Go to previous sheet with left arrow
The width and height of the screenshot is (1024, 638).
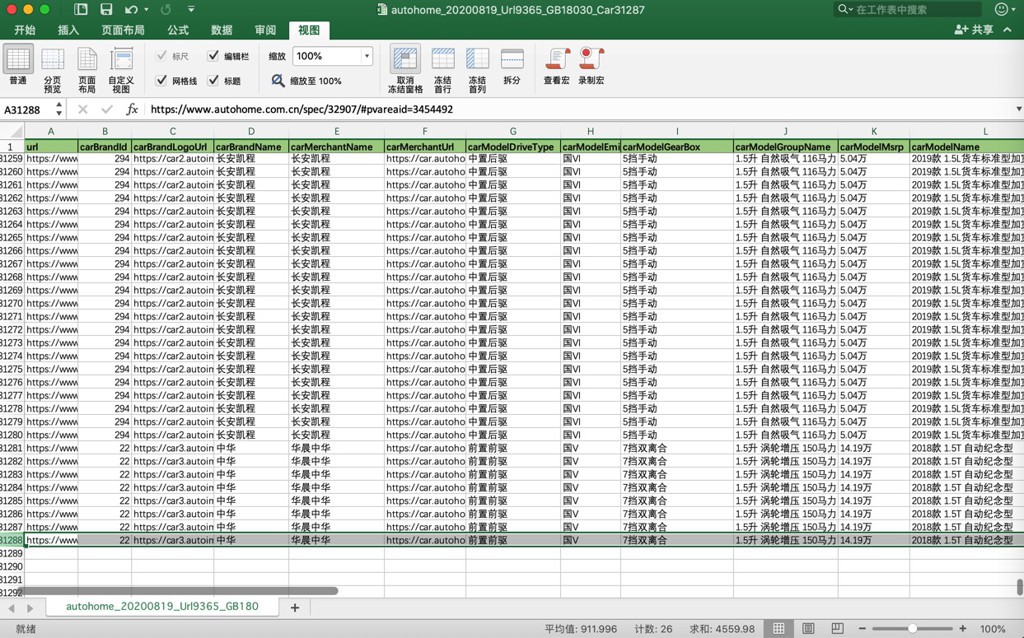click(11, 608)
